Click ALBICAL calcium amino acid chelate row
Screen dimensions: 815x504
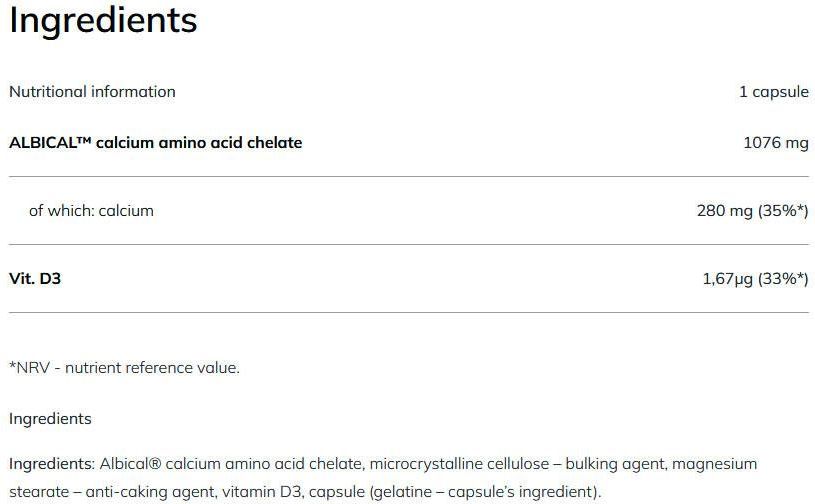tap(409, 143)
